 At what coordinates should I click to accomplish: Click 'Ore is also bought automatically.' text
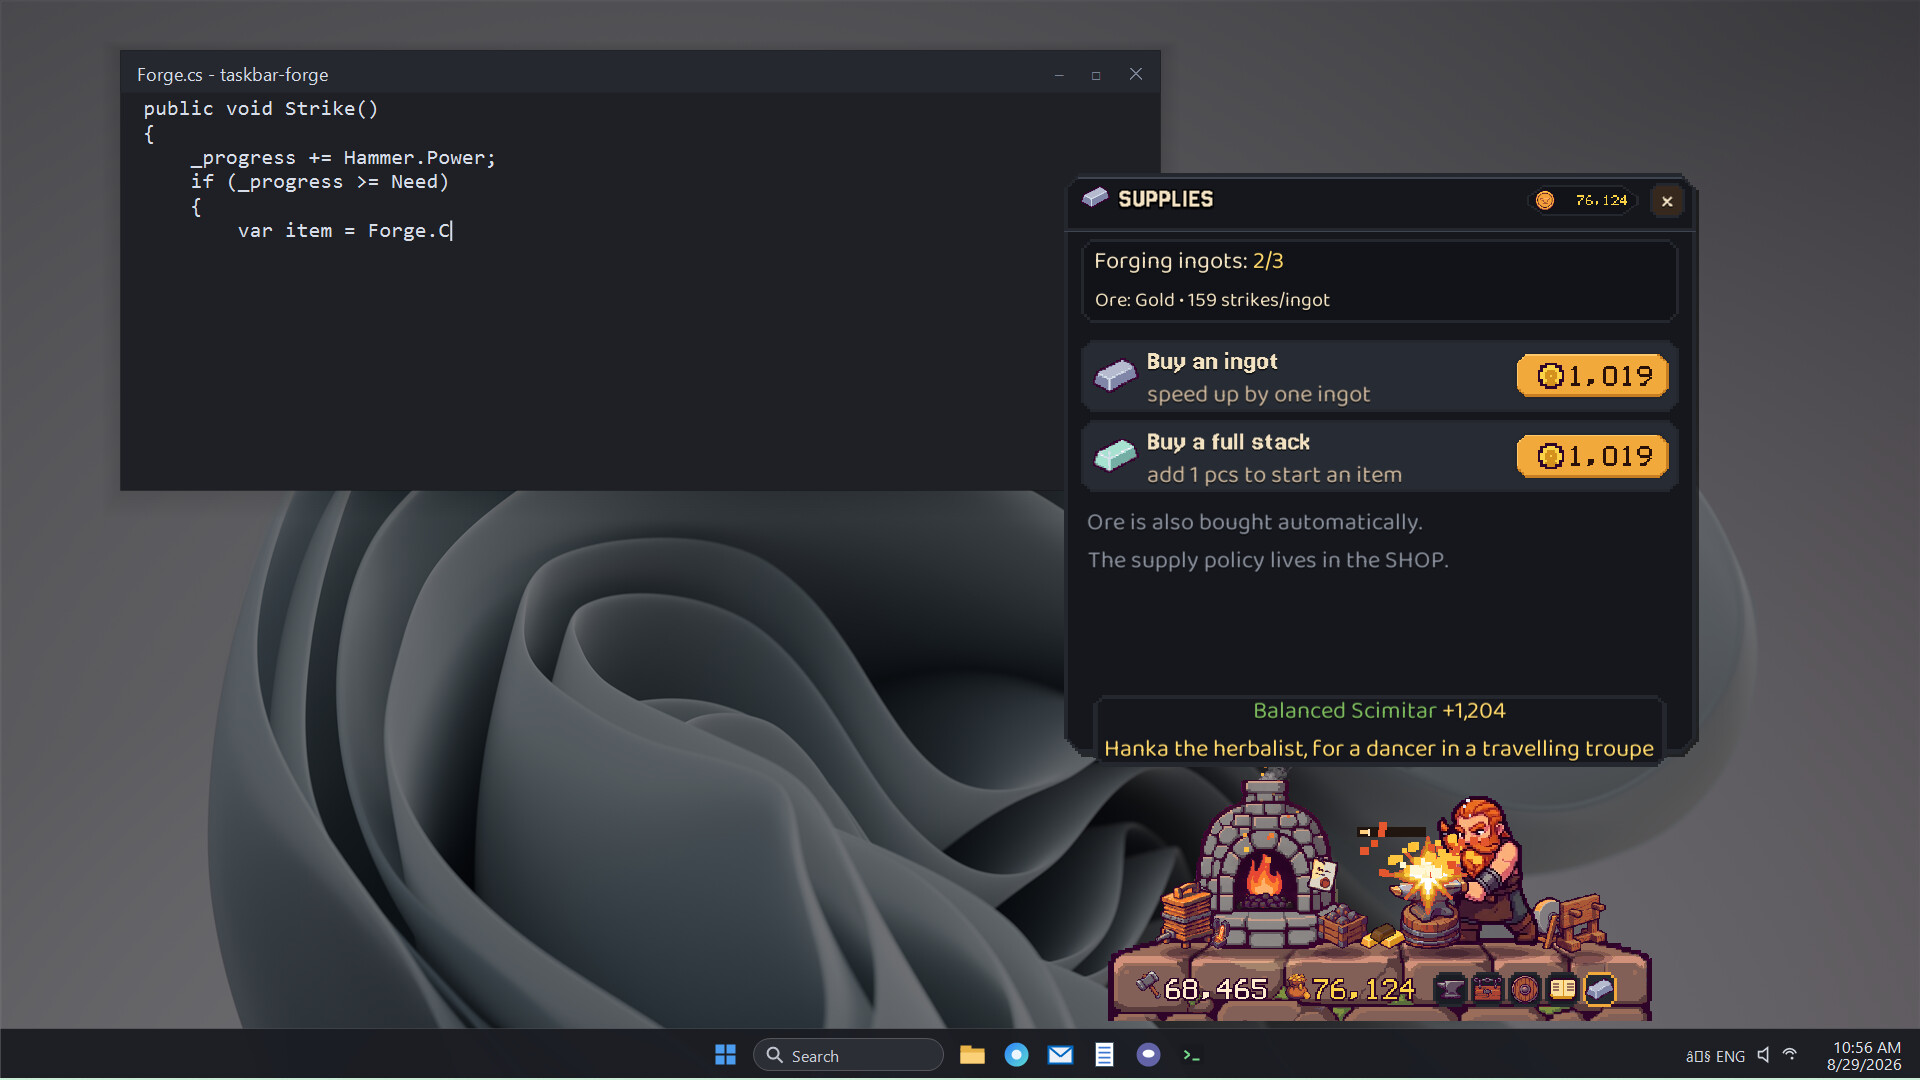pyautogui.click(x=1254, y=522)
